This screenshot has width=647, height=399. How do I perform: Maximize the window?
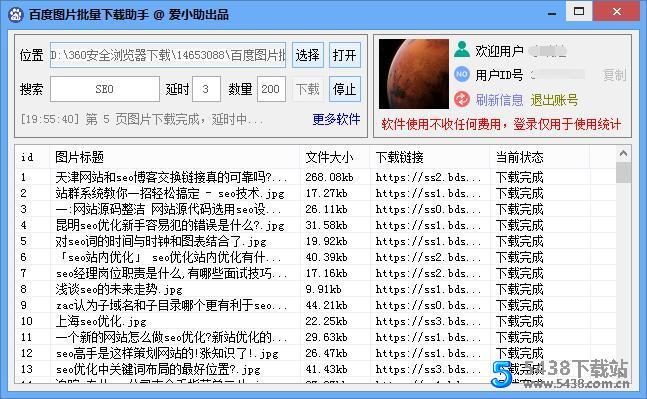579,11
